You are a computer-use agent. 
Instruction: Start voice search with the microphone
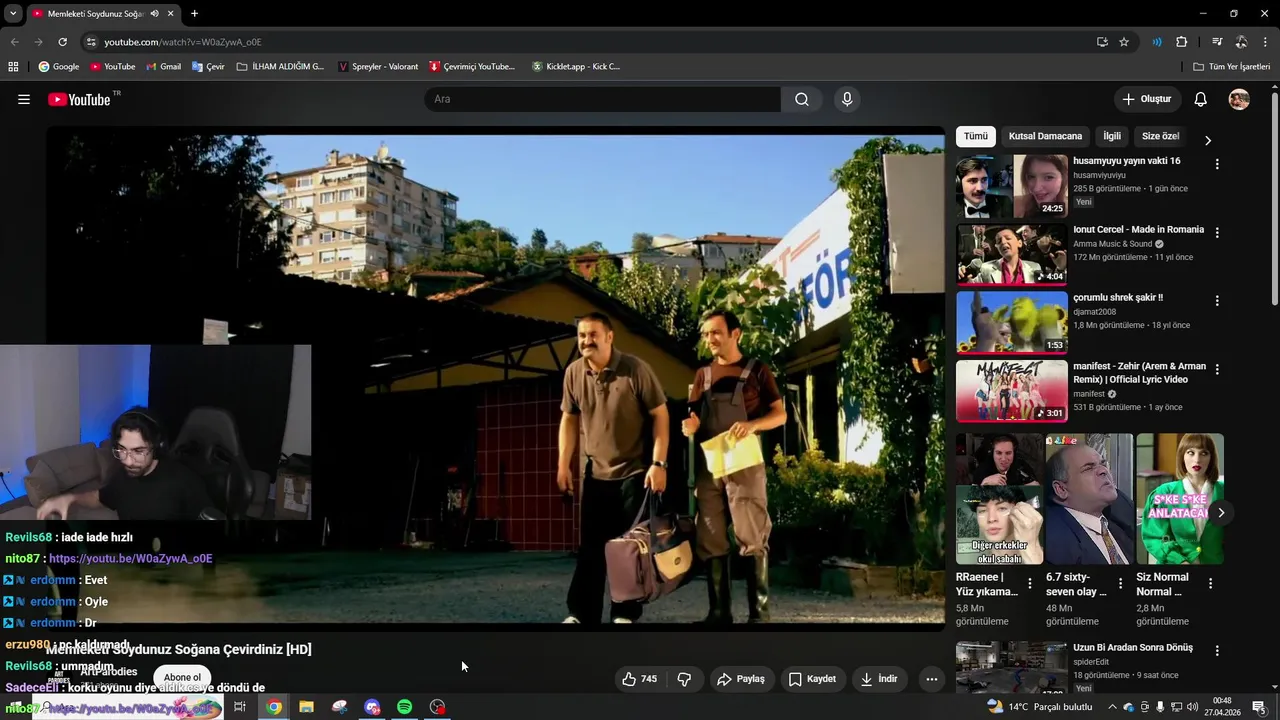point(847,99)
